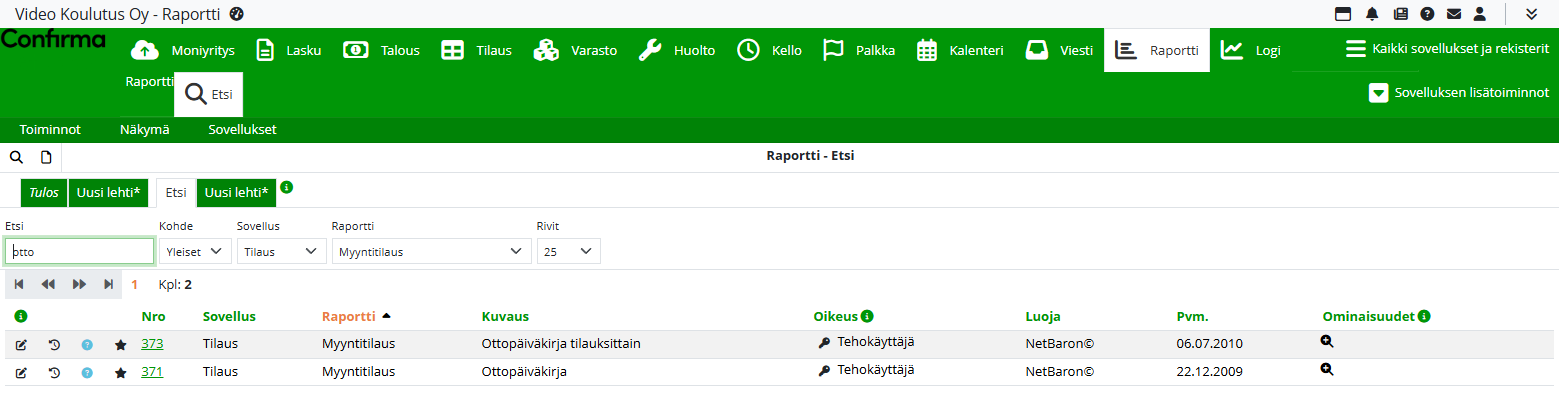Open the Toiminnot menu
1559x410 pixels.
[50, 130]
